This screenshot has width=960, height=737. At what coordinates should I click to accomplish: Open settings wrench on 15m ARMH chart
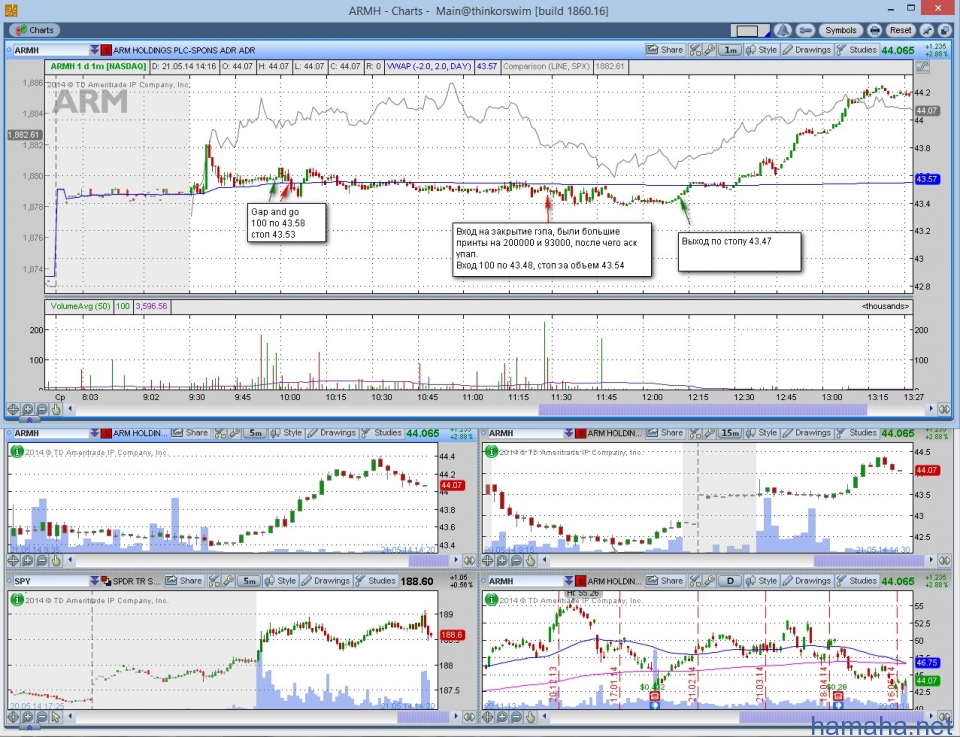point(710,433)
